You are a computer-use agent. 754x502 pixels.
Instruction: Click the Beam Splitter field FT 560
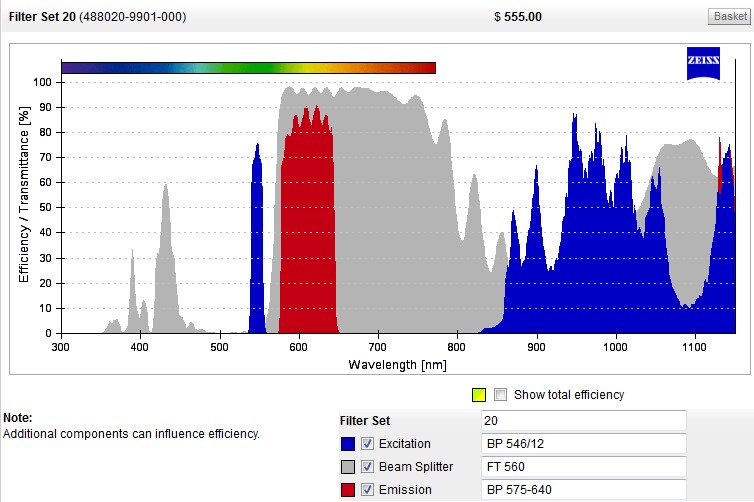point(583,466)
